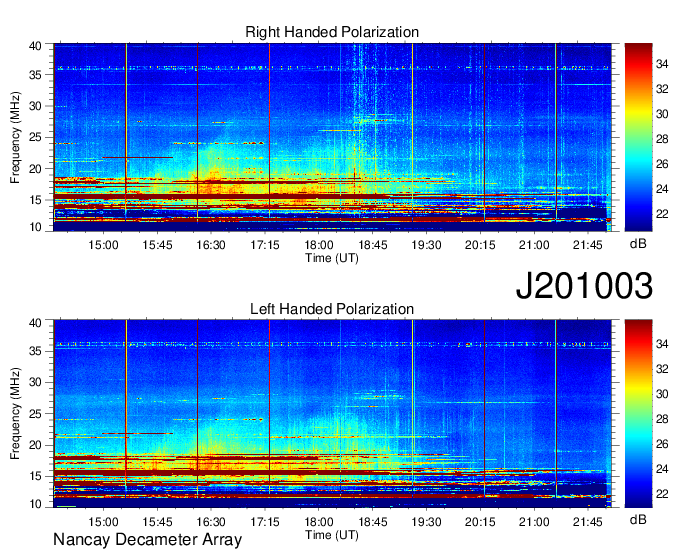Screen dimensions: 680x552
Task: Click the 18:00 tick label on top plot
Action: point(319,245)
